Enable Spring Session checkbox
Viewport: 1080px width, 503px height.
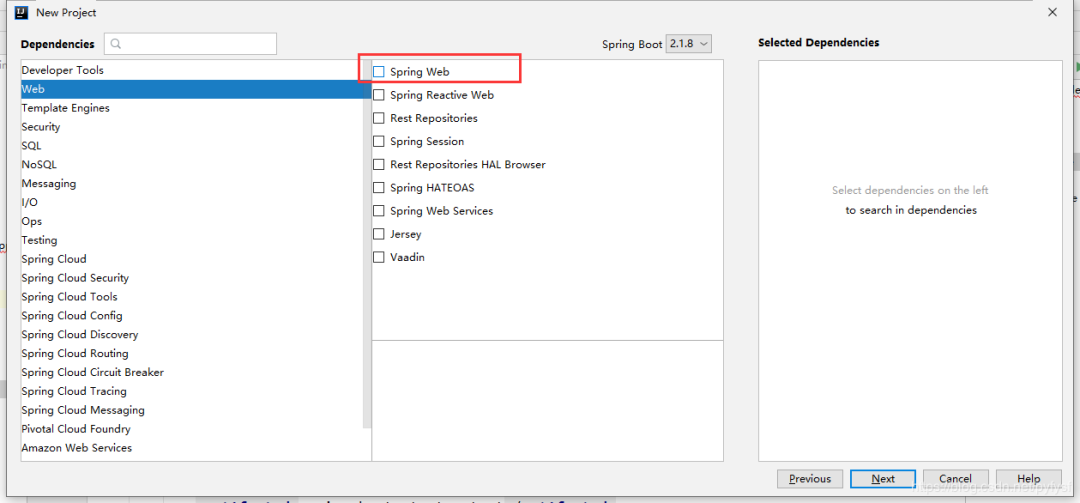379,141
